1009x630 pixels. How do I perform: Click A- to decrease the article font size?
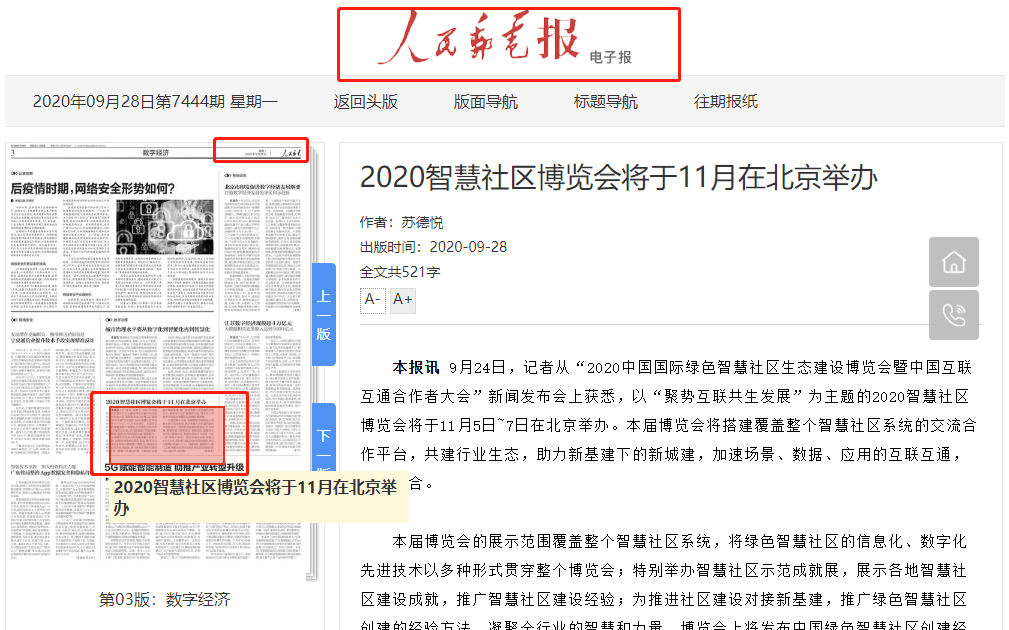(x=372, y=300)
